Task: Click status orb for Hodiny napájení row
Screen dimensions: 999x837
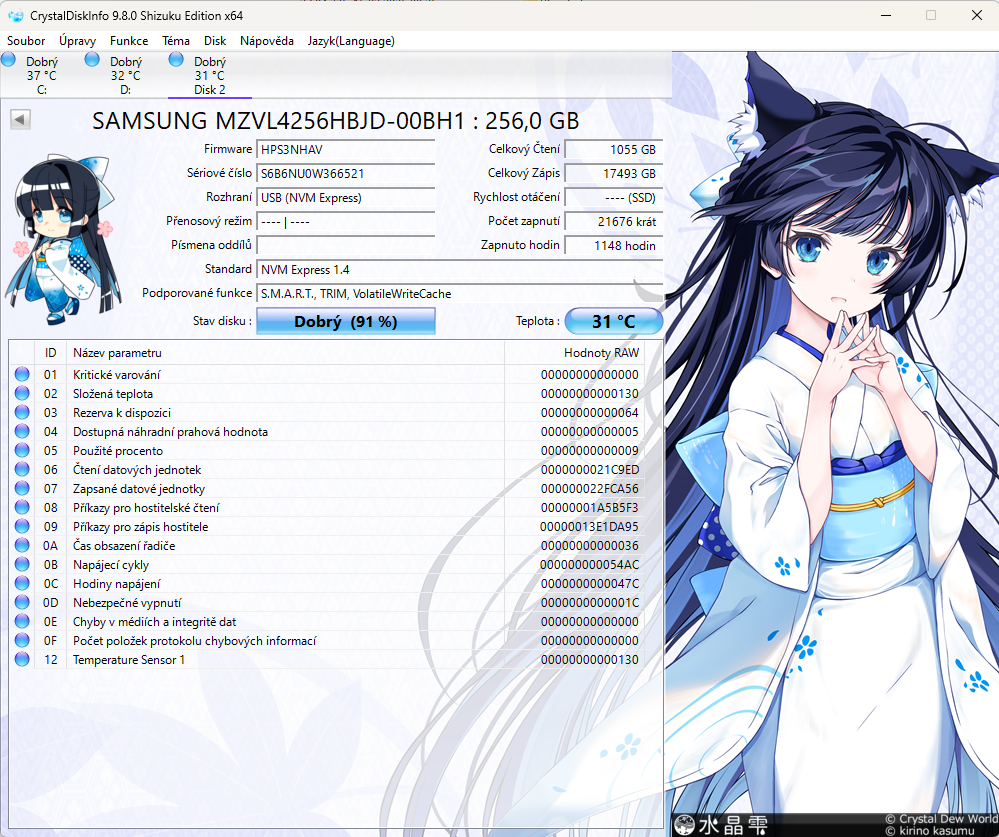Action: click(x=22, y=583)
